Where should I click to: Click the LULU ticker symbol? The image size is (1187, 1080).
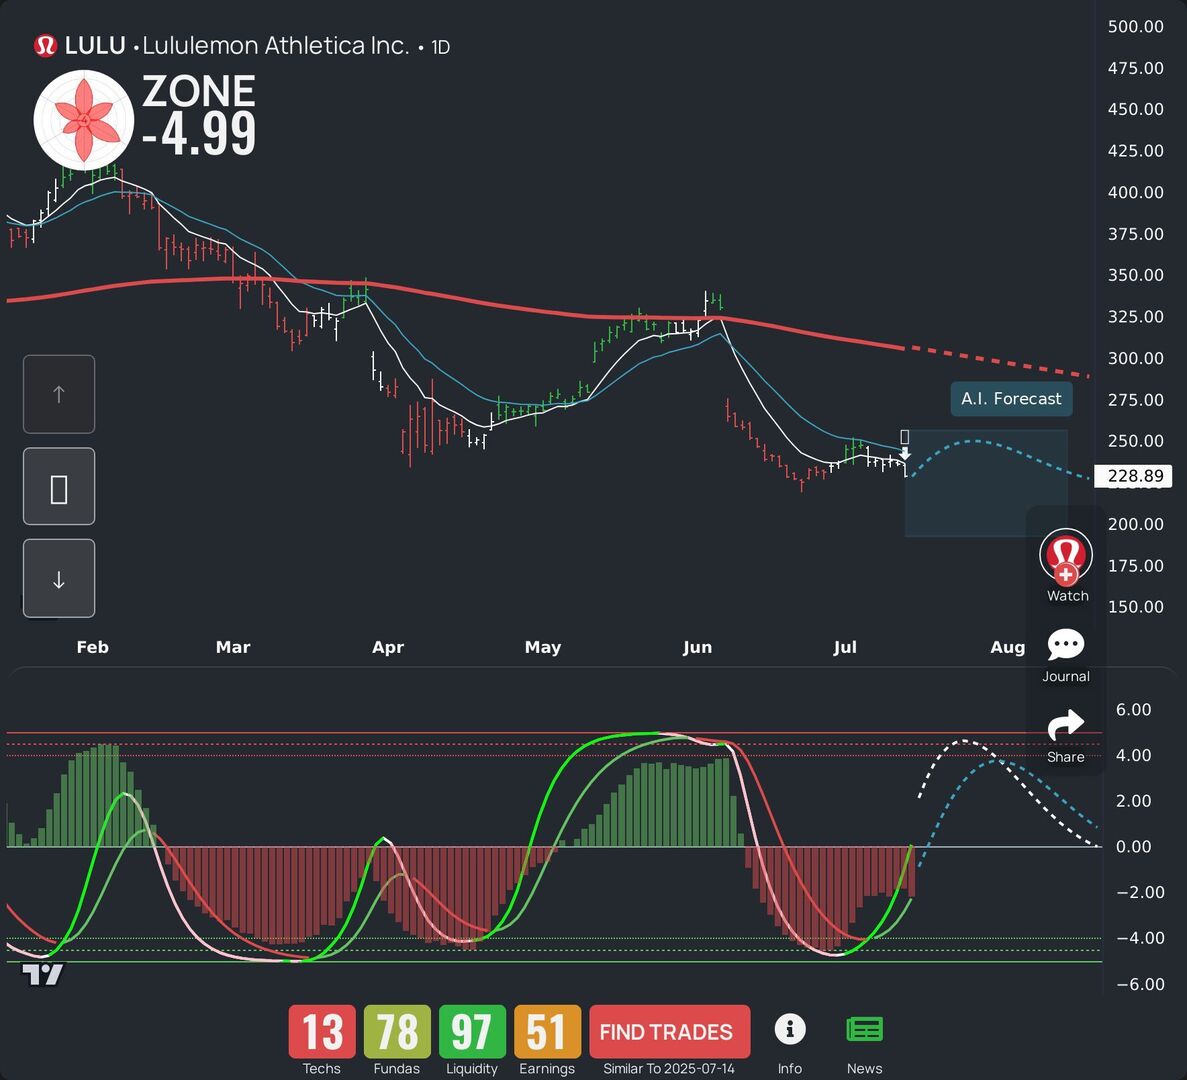[95, 46]
